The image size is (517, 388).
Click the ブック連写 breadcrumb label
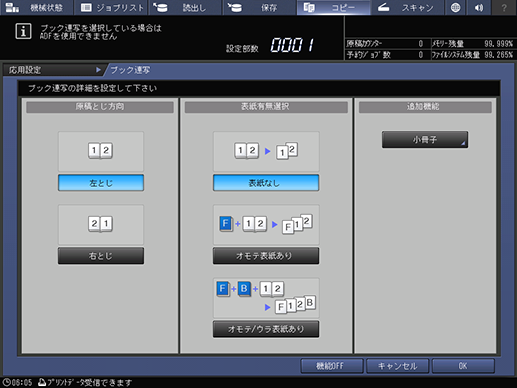pyautogui.click(x=130, y=70)
